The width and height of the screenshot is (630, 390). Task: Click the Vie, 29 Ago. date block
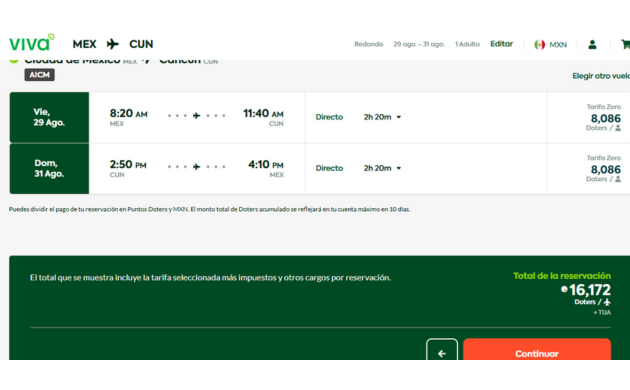49,117
